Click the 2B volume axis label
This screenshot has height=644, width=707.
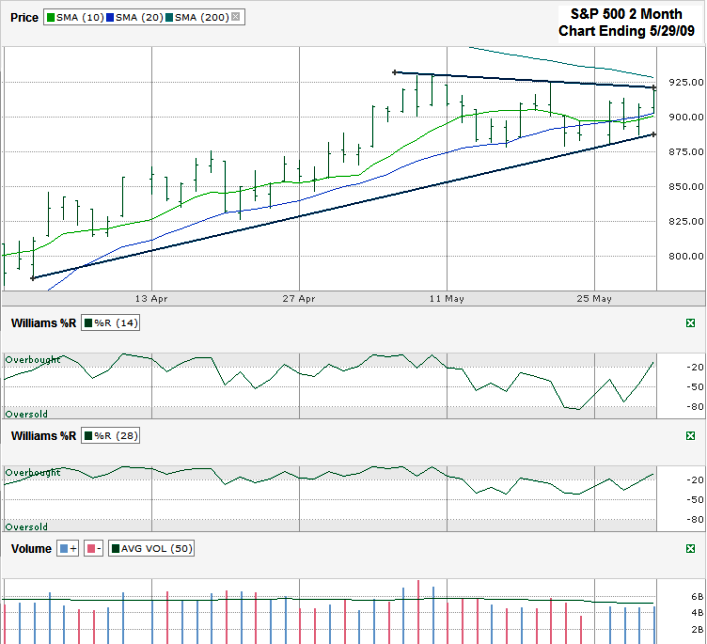pyautogui.click(x=697, y=629)
